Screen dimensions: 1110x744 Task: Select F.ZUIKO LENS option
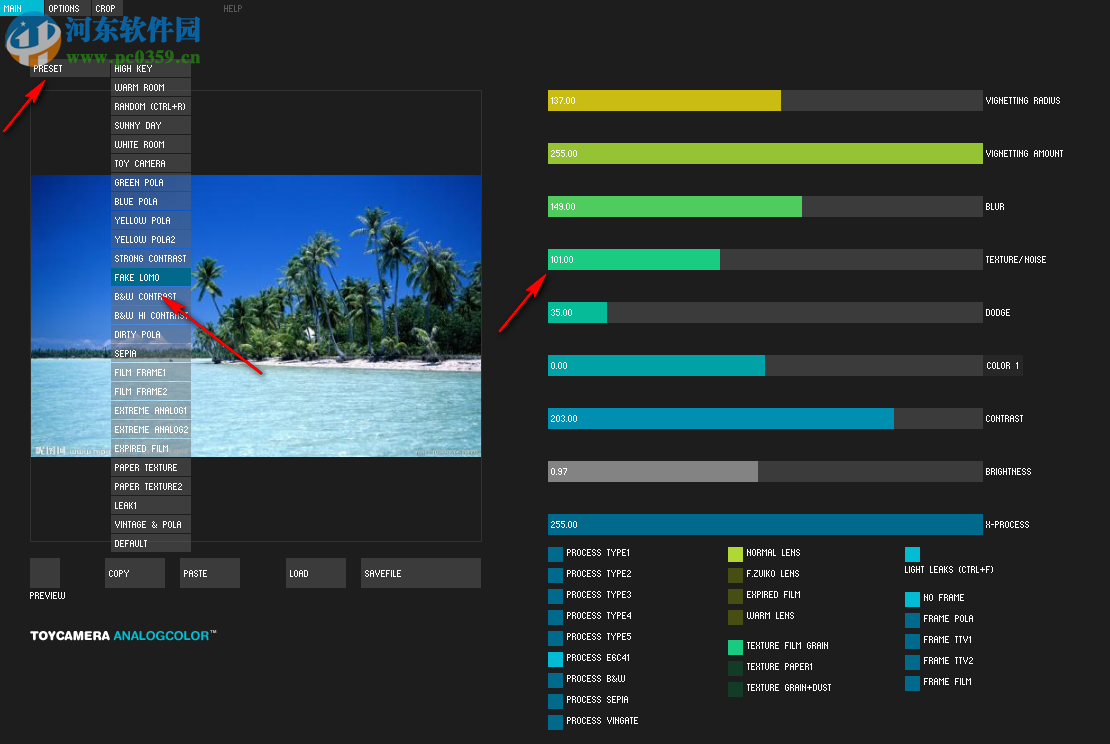(736, 575)
